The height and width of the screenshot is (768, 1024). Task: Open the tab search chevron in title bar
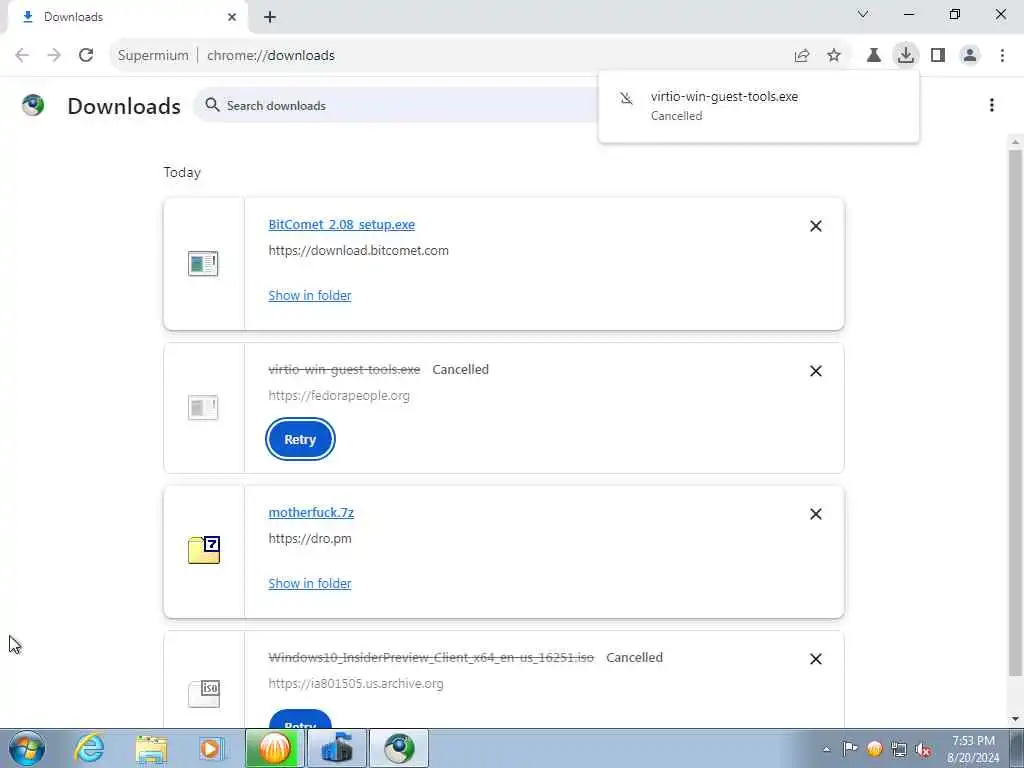click(863, 14)
